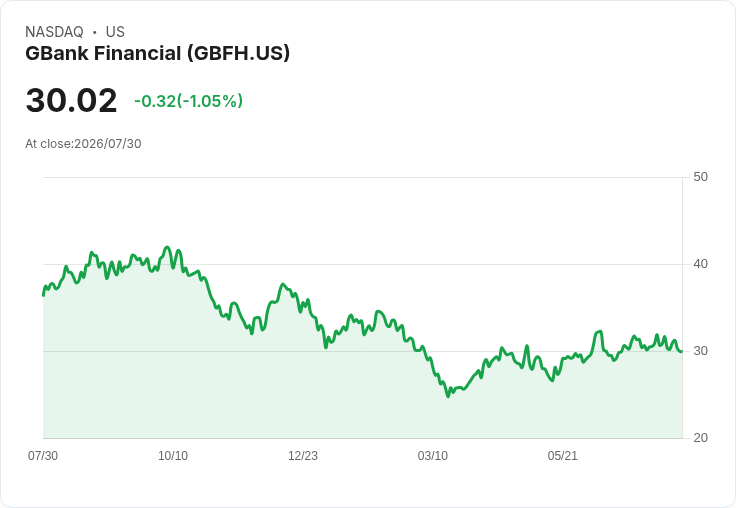Click the NASDAQ exchange label

(54, 32)
